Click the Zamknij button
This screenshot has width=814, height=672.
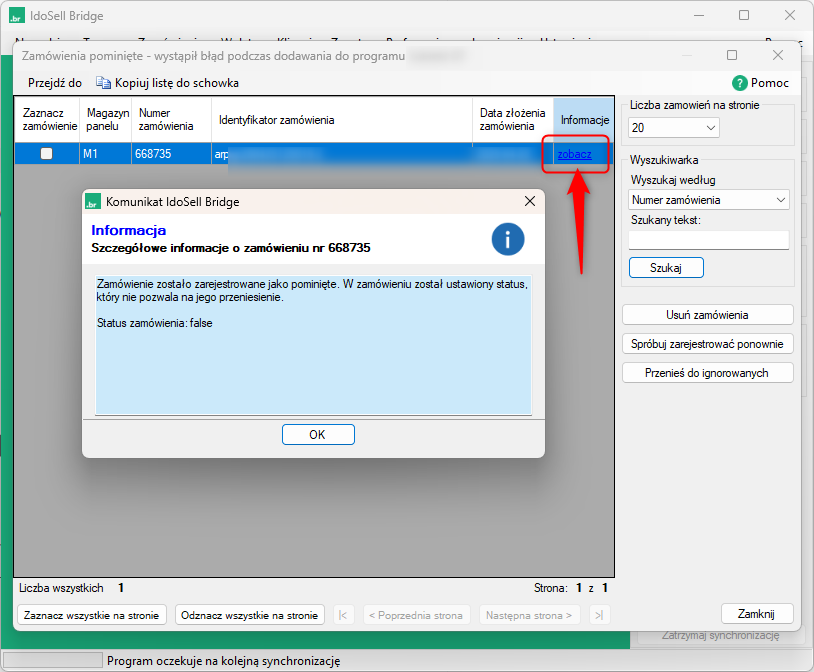[757, 614]
